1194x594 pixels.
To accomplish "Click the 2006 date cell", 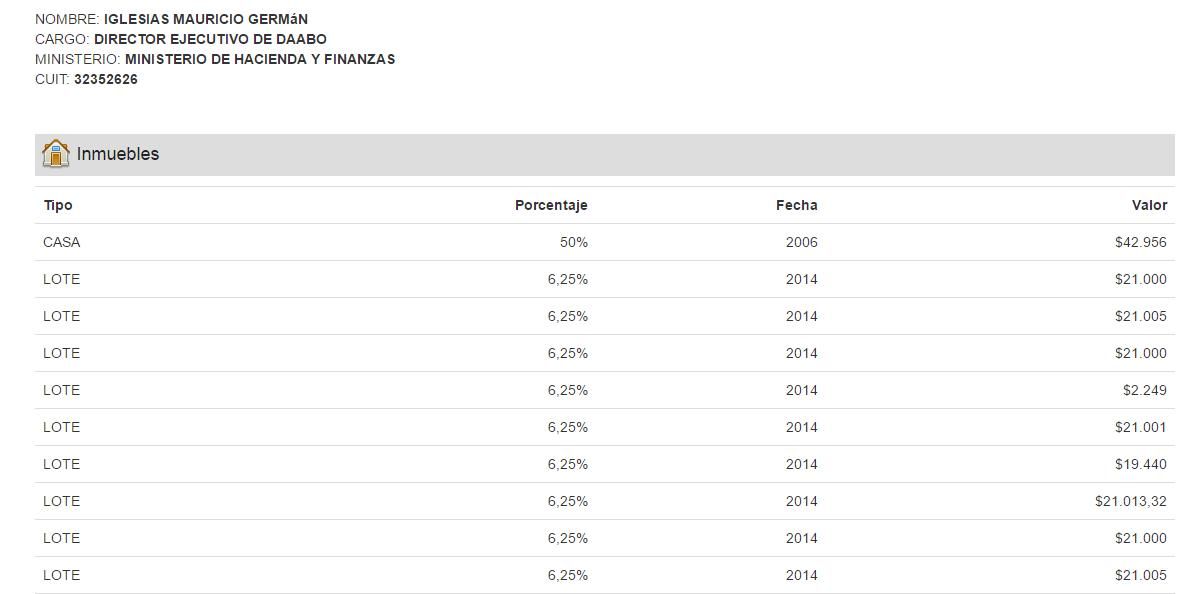I will point(801,242).
